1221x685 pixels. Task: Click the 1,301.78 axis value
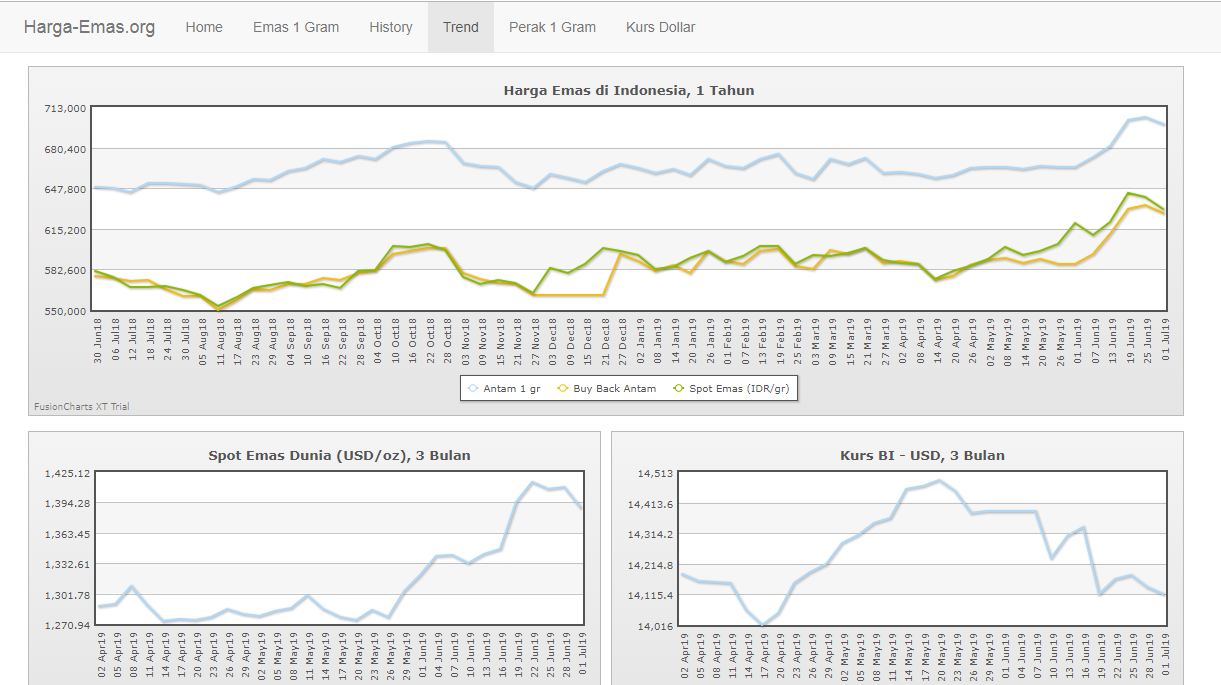click(67, 596)
